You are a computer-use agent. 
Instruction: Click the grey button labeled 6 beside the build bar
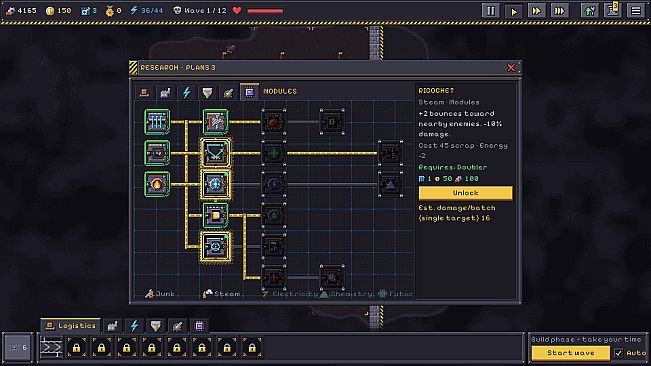point(18,348)
